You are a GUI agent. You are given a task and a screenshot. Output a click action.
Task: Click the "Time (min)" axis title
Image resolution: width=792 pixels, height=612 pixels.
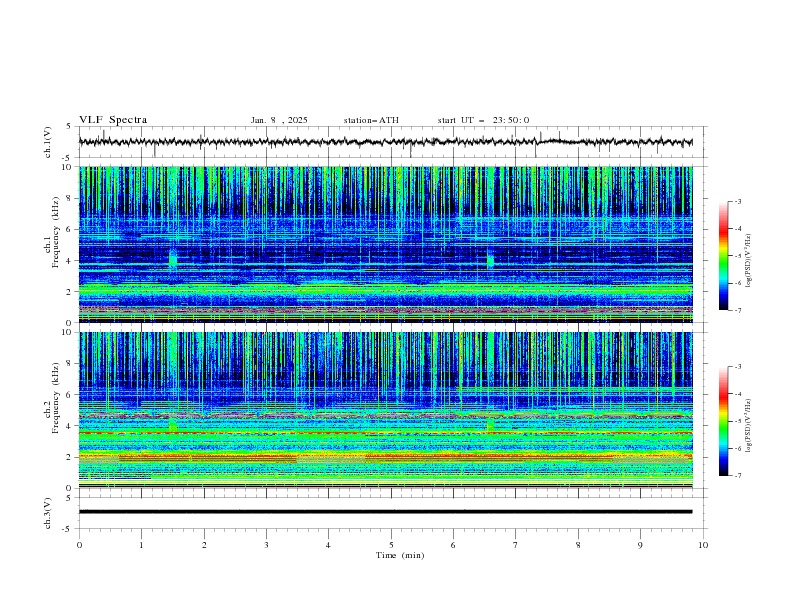pos(400,555)
